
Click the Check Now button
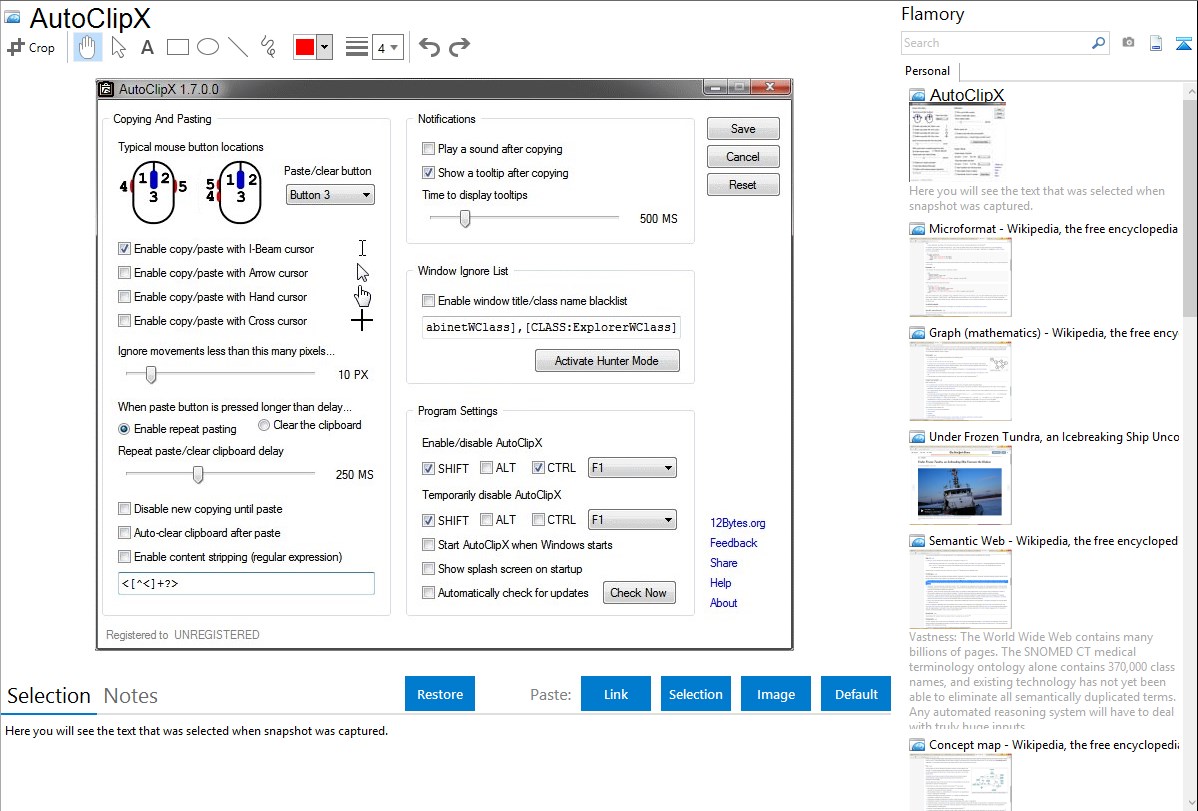(x=639, y=592)
